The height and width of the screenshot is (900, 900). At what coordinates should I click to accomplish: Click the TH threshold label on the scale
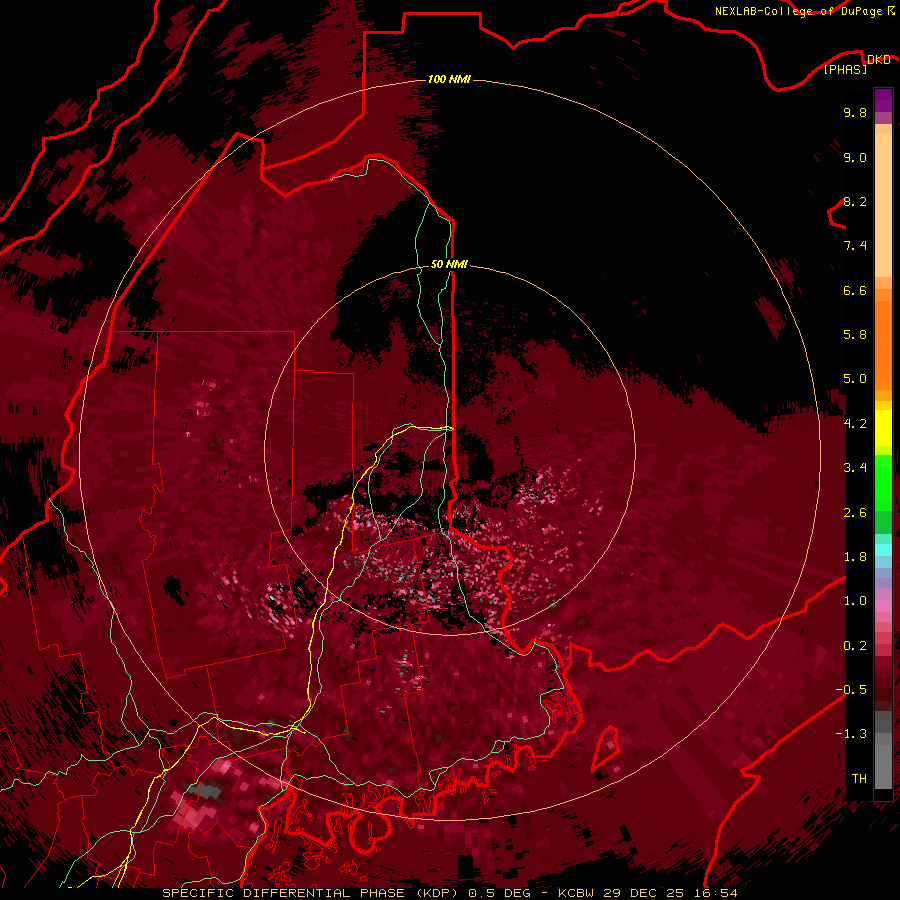click(x=859, y=779)
